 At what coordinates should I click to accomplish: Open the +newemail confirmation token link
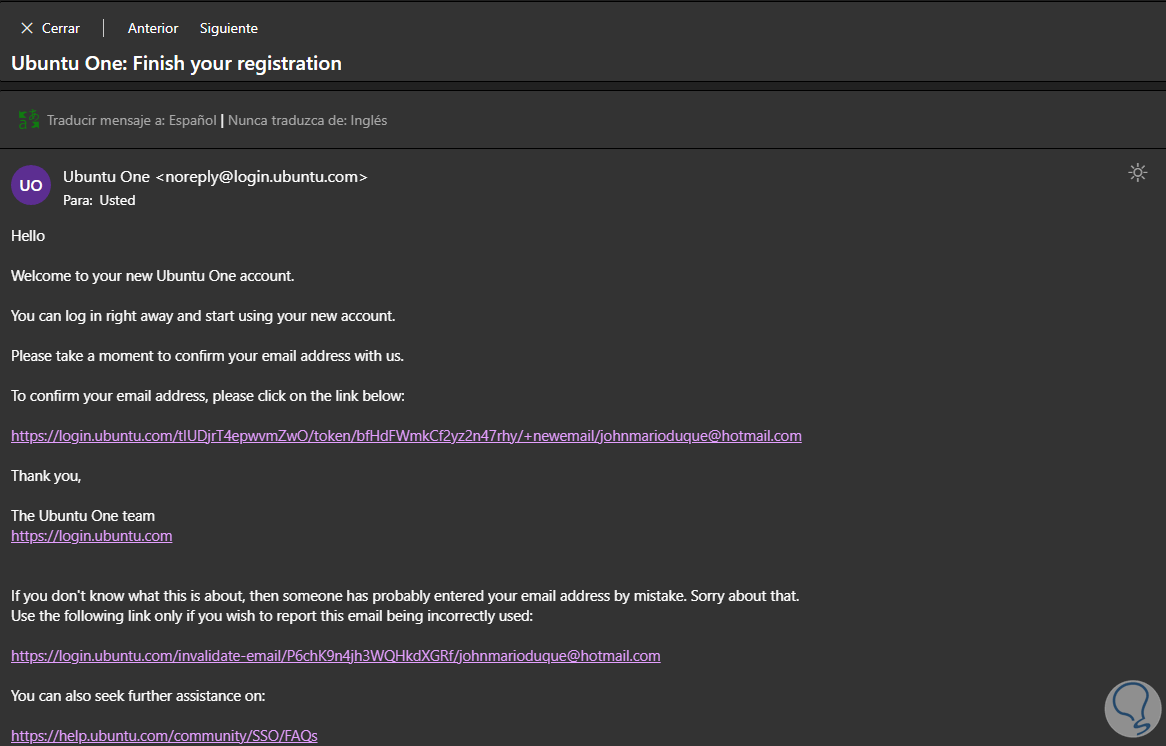point(406,436)
